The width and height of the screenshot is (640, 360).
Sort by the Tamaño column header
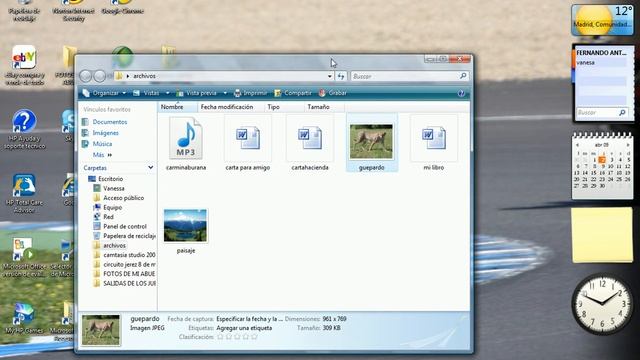(x=324, y=107)
